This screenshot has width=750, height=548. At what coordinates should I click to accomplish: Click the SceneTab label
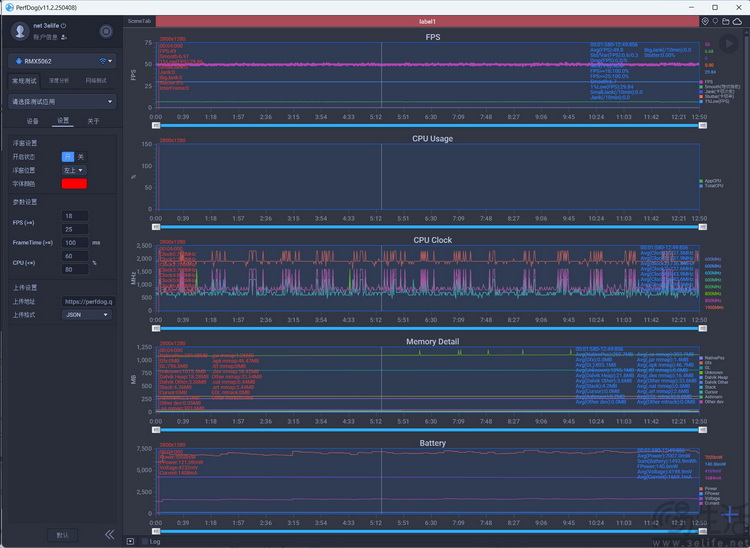[139, 21]
